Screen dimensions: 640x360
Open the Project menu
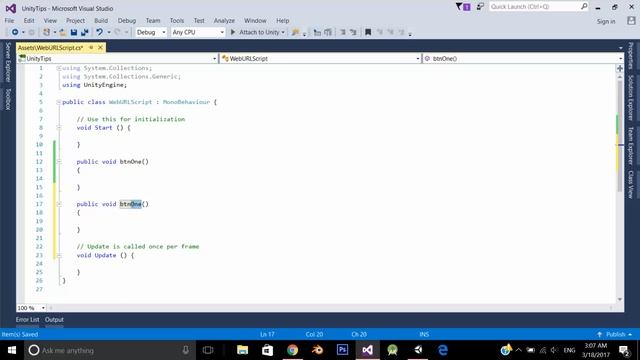click(x=76, y=20)
